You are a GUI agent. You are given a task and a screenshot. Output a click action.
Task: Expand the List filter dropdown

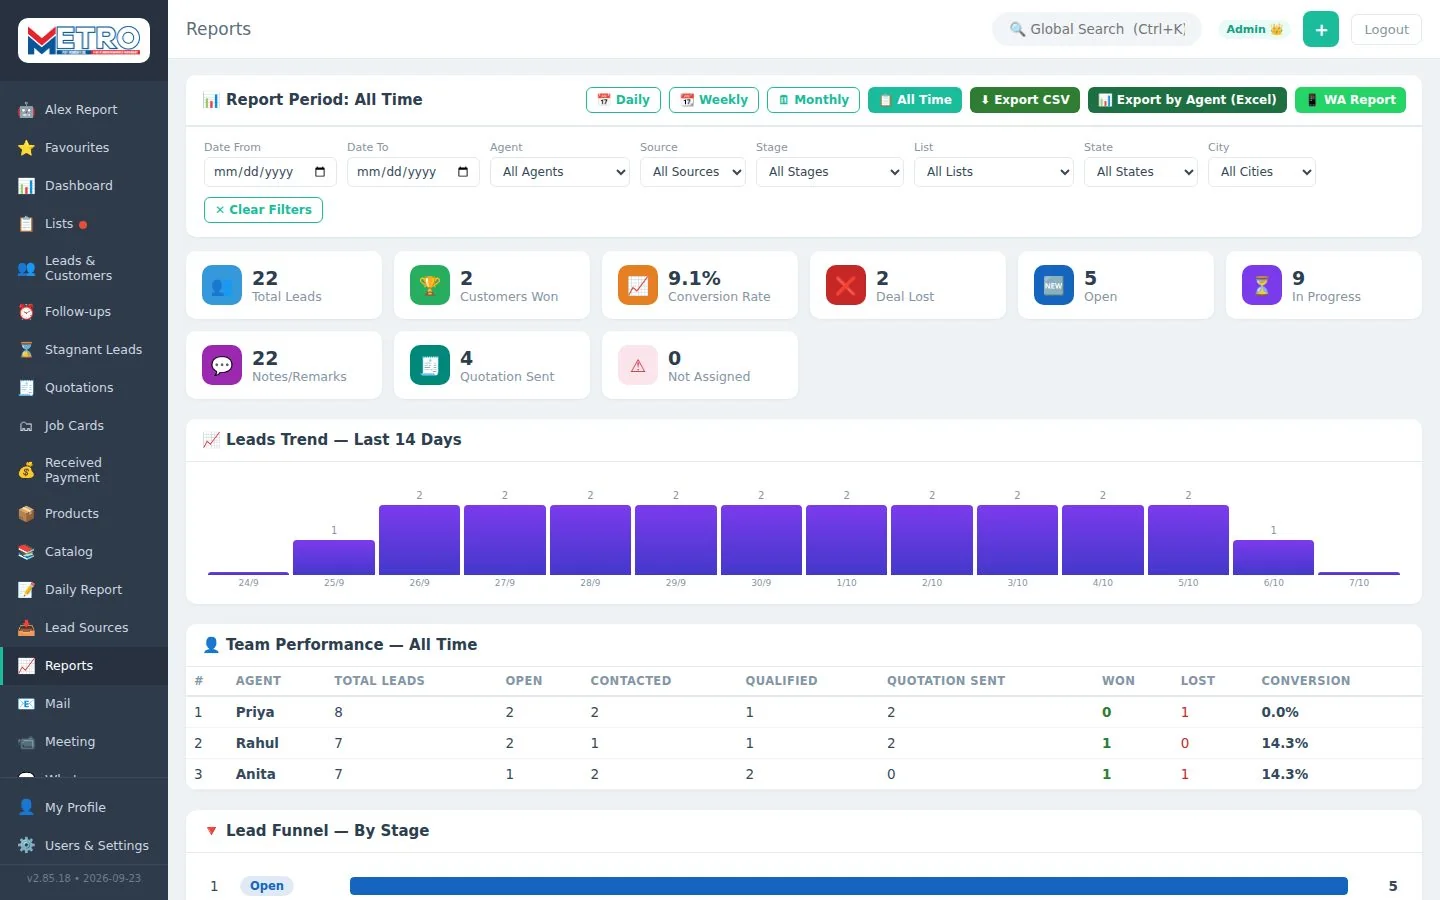pos(994,172)
